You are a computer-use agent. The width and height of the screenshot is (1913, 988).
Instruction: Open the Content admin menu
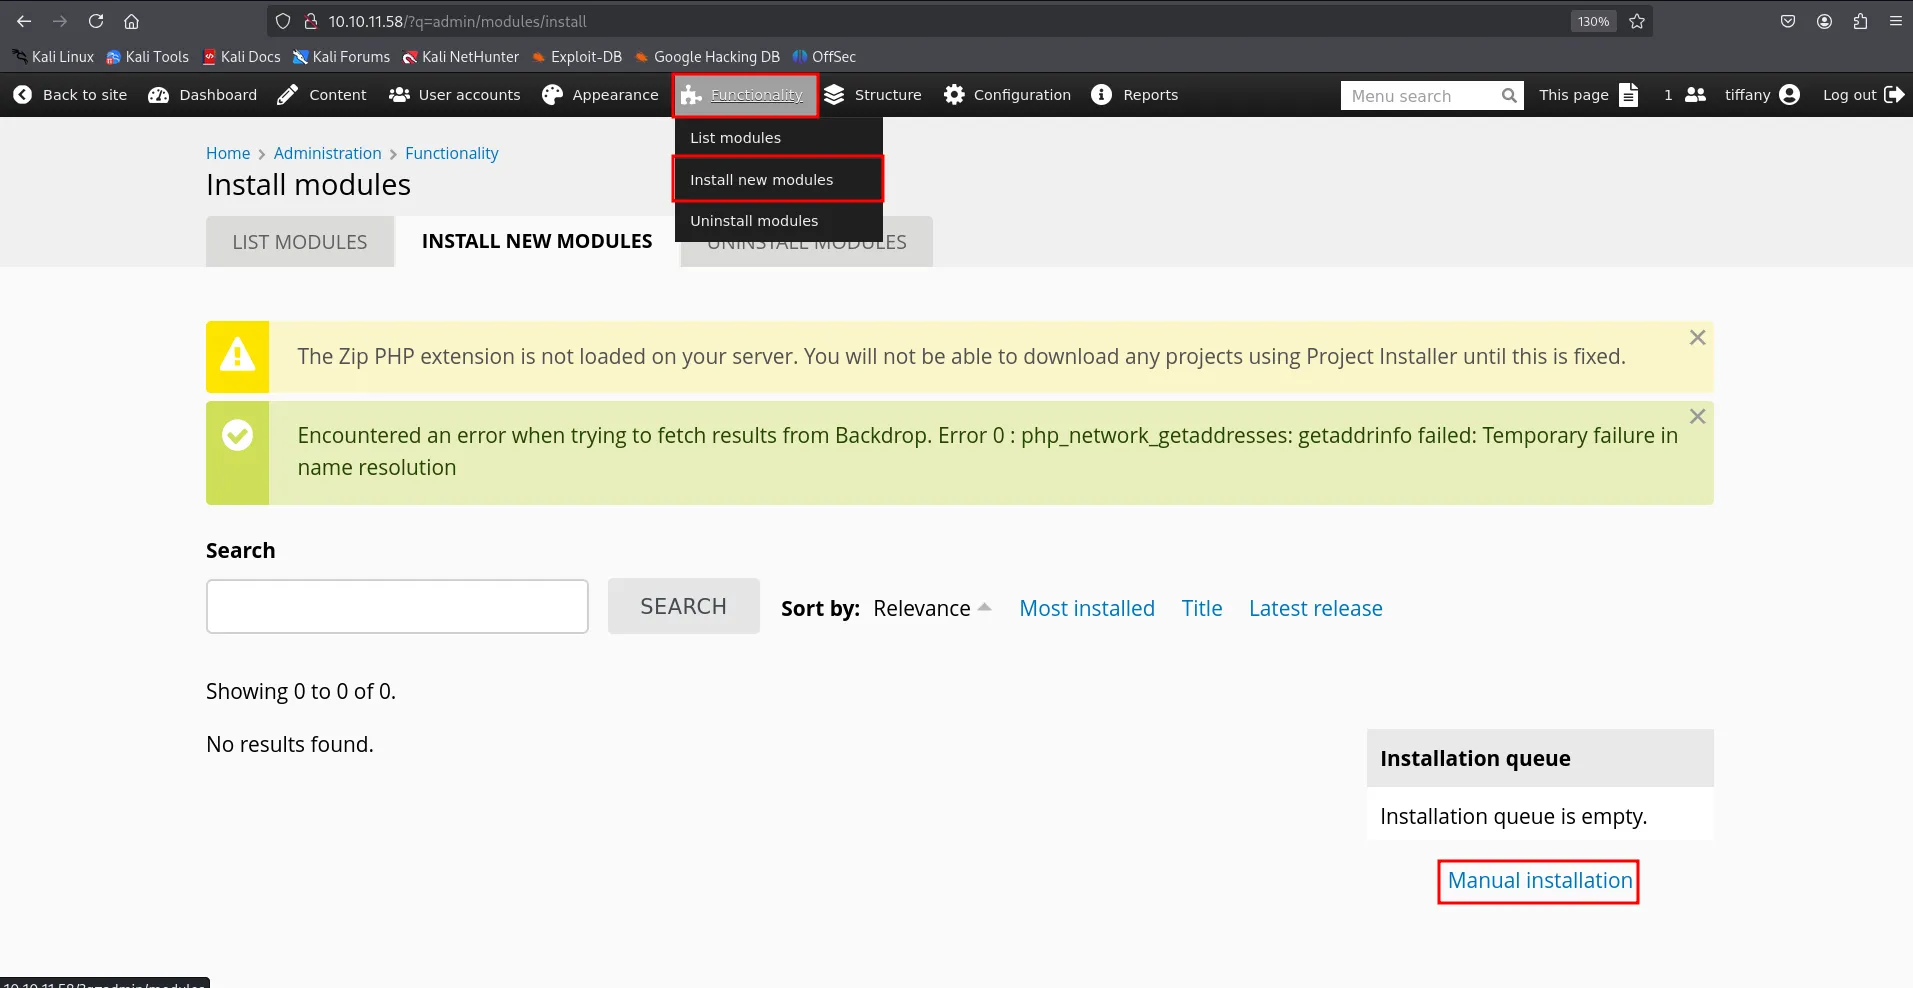pos(322,95)
